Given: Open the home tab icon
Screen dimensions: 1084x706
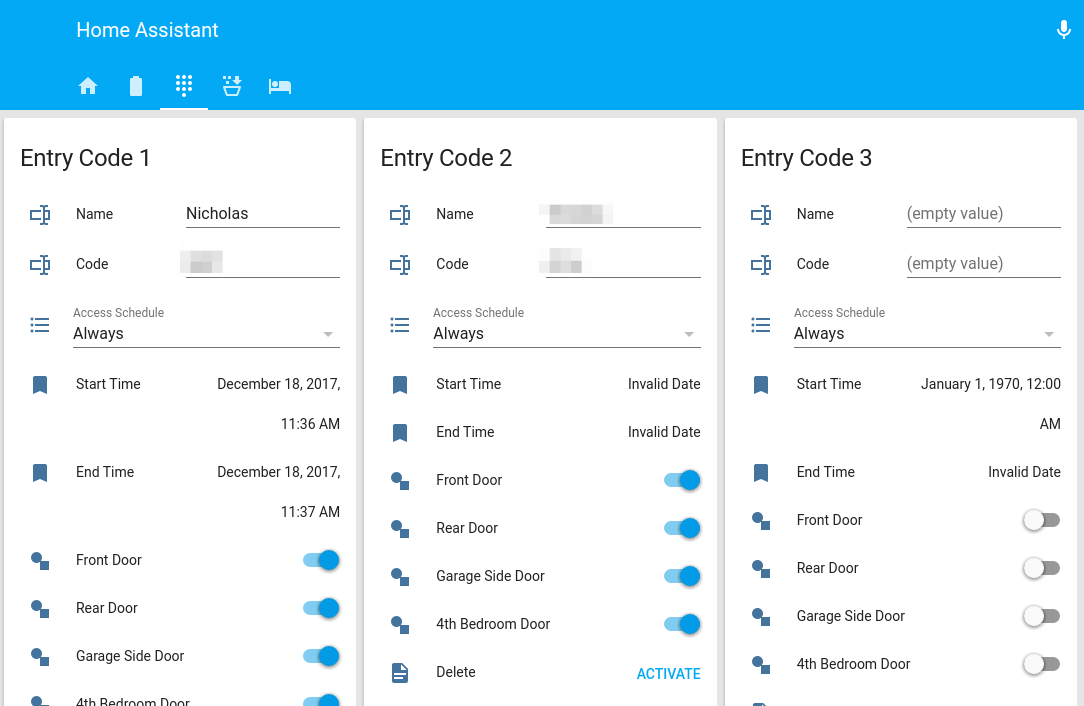Looking at the screenshot, I should [88, 86].
